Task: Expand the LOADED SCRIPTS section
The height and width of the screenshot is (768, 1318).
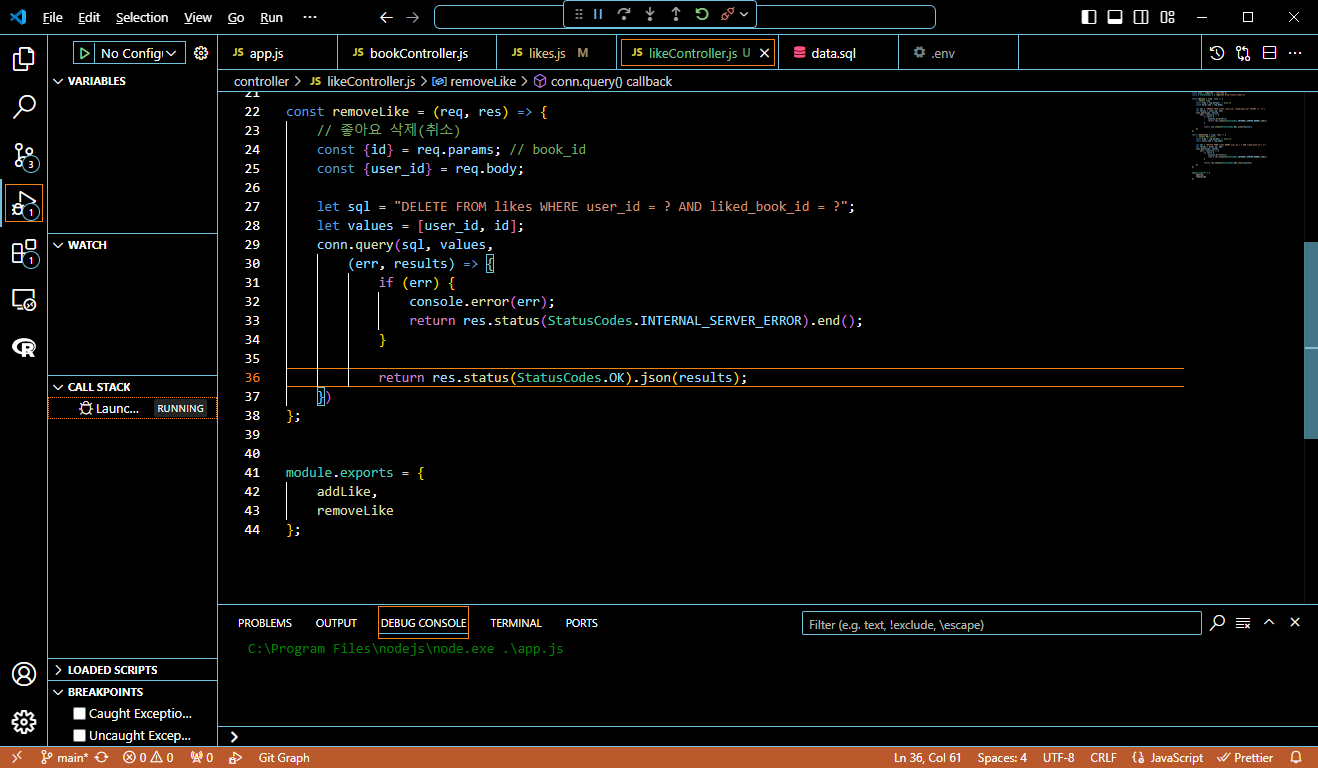Action: click(132, 670)
